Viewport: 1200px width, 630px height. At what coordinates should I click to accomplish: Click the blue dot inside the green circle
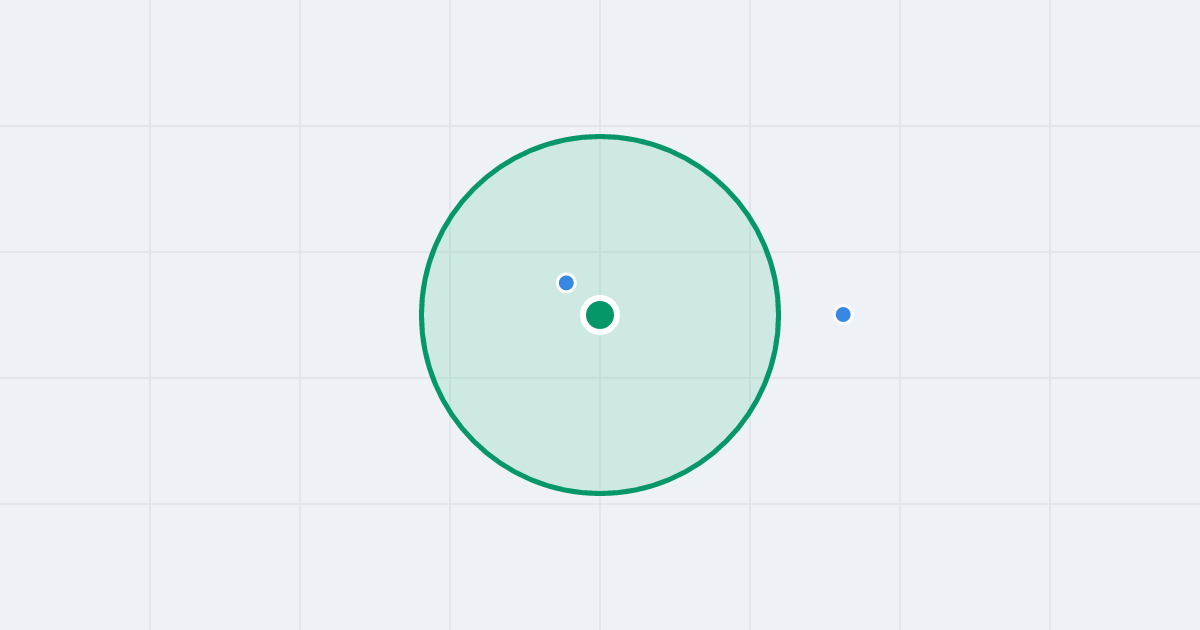(x=566, y=283)
